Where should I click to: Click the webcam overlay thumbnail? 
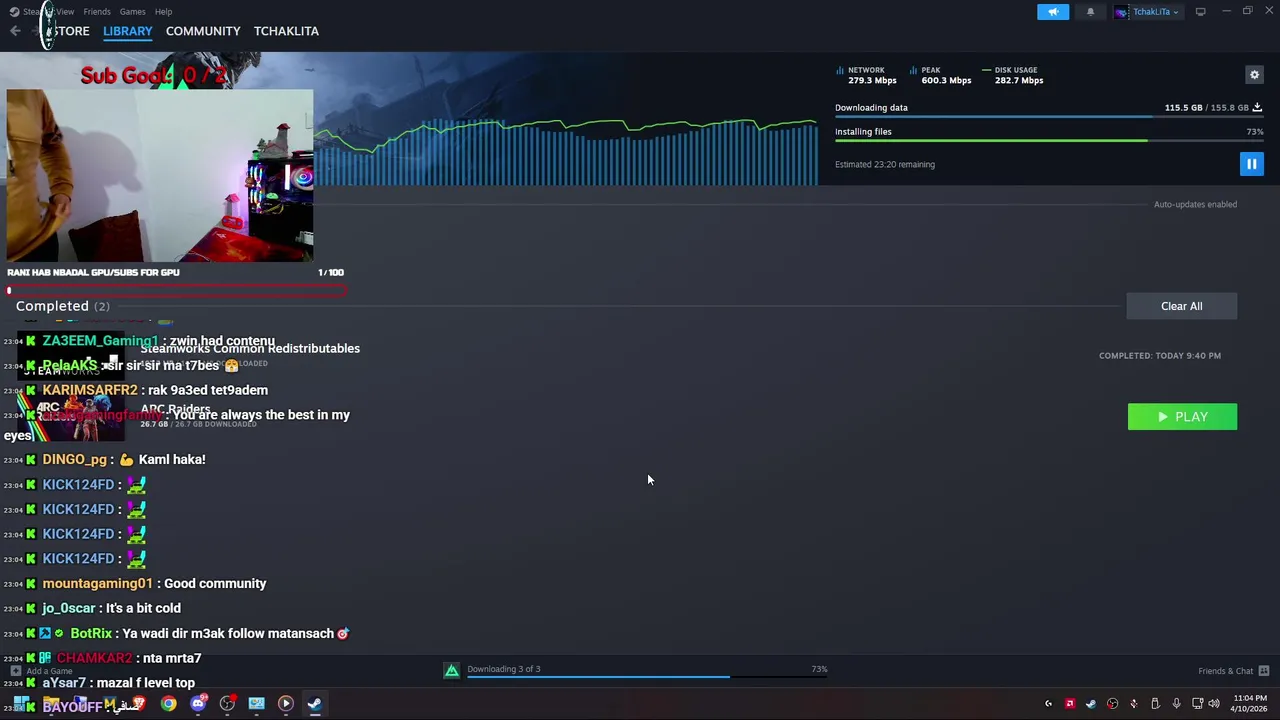(x=160, y=175)
